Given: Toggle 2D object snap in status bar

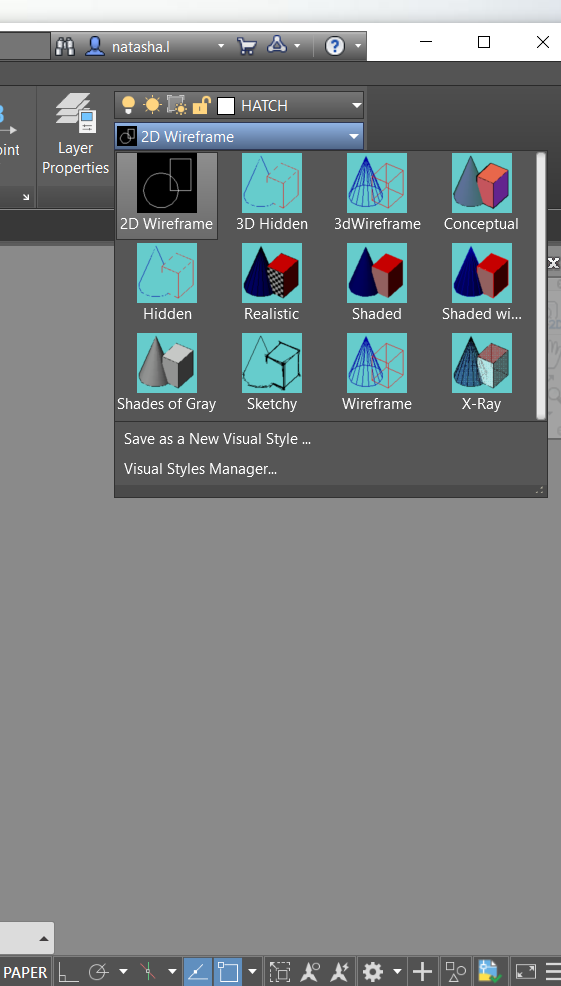Looking at the screenshot, I should (228, 972).
